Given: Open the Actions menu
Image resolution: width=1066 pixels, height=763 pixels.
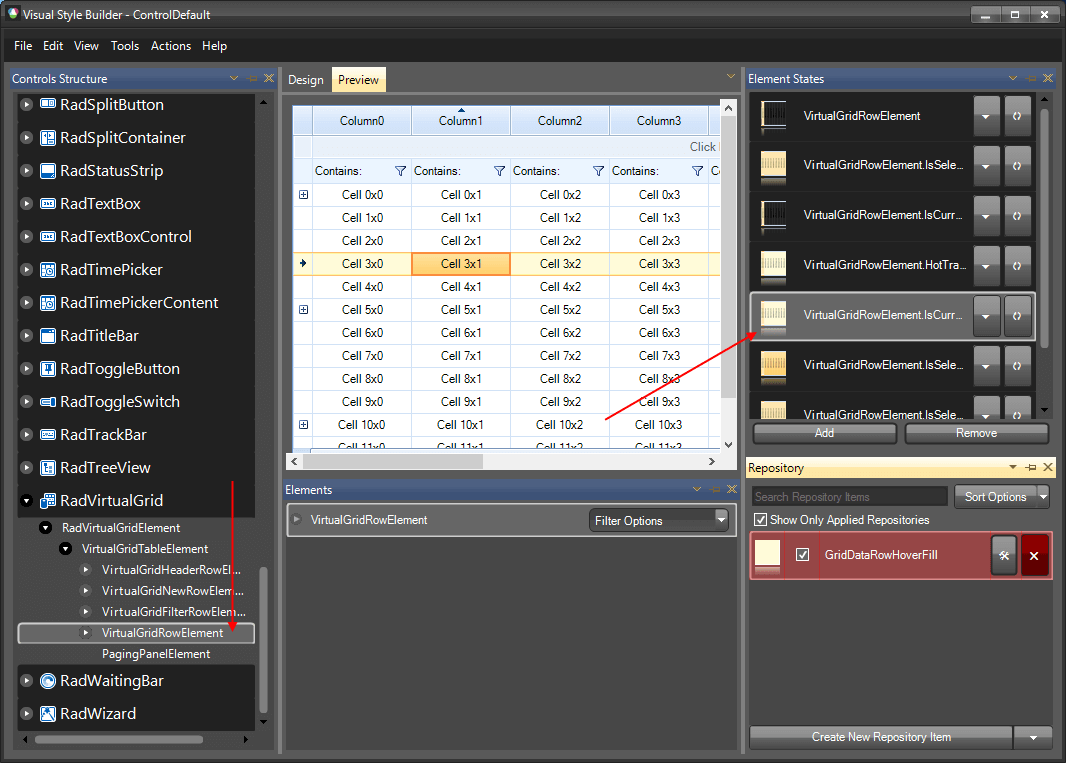Looking at the screenshot, I should point(170,46).
